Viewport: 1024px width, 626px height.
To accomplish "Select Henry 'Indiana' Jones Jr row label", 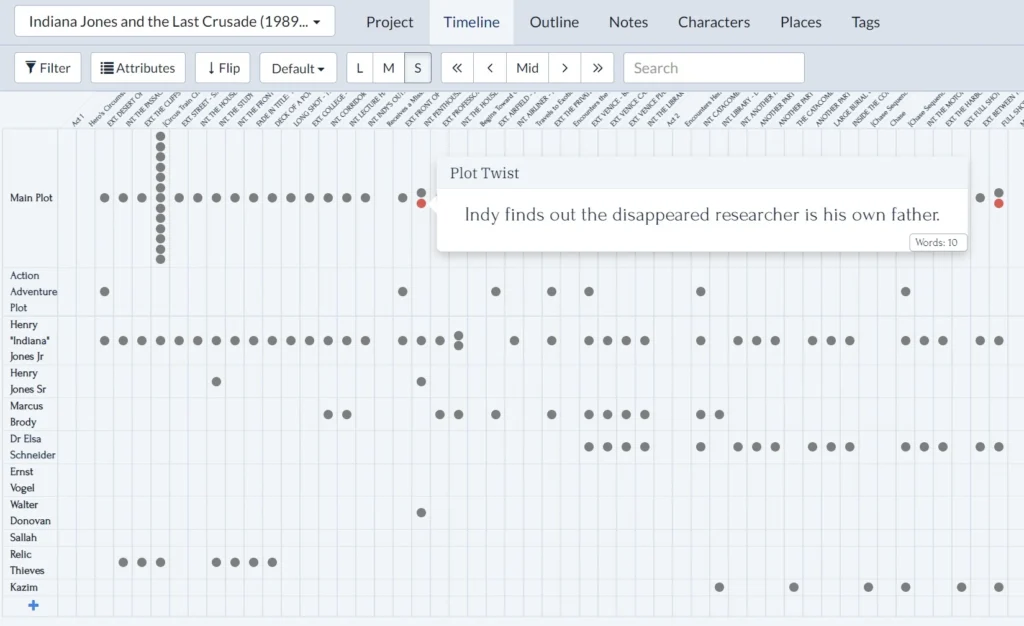I will [x=29, y=340].
